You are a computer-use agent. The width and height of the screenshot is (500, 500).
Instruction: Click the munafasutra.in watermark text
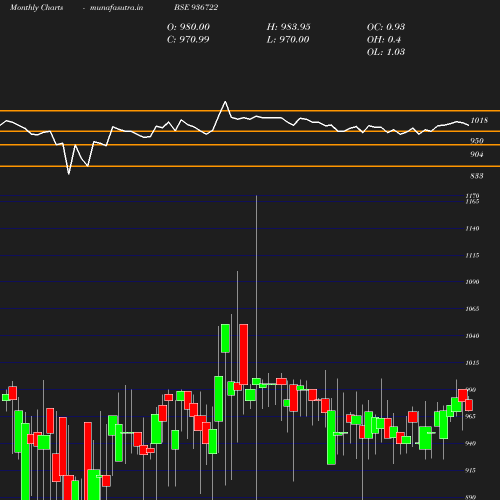click(x=116, y=8)
